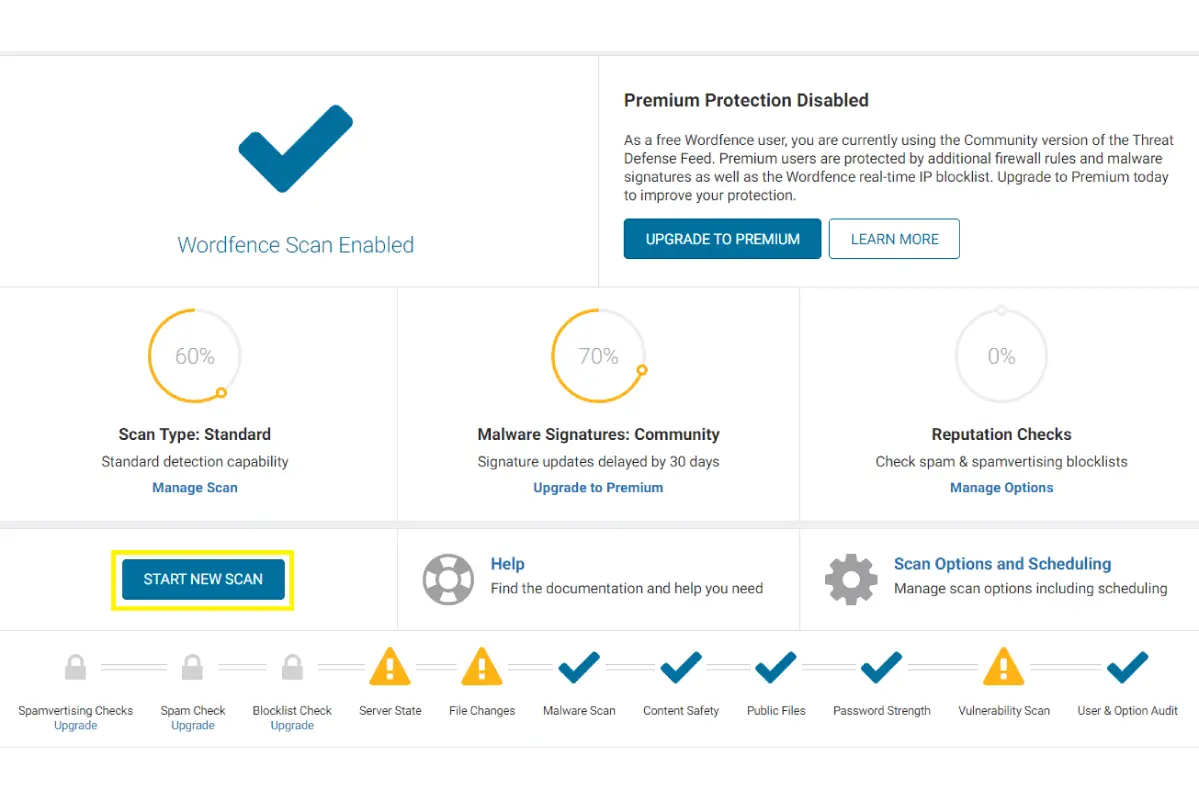Click the large Wordfence Scan Enabled checkmark
1199x799 pixels.
[x=295, y=148]
